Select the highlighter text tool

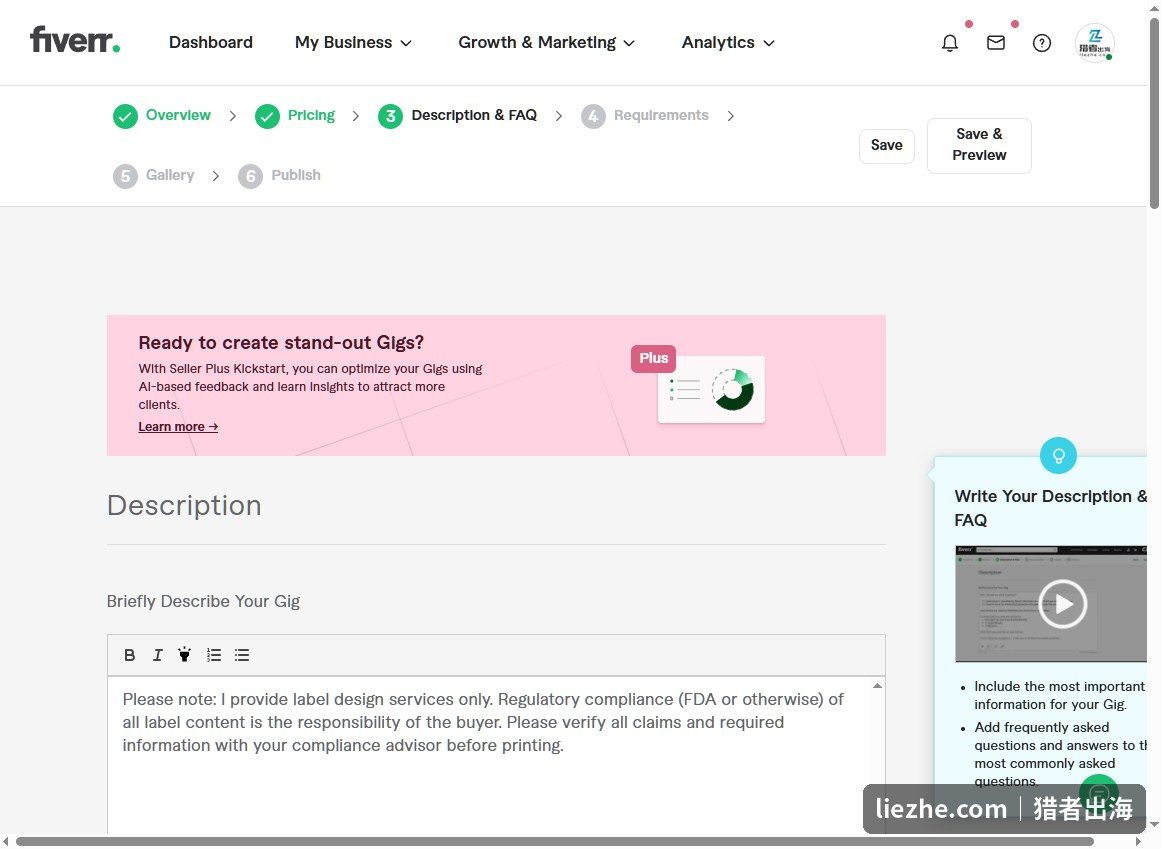click(x=185, y=654)
